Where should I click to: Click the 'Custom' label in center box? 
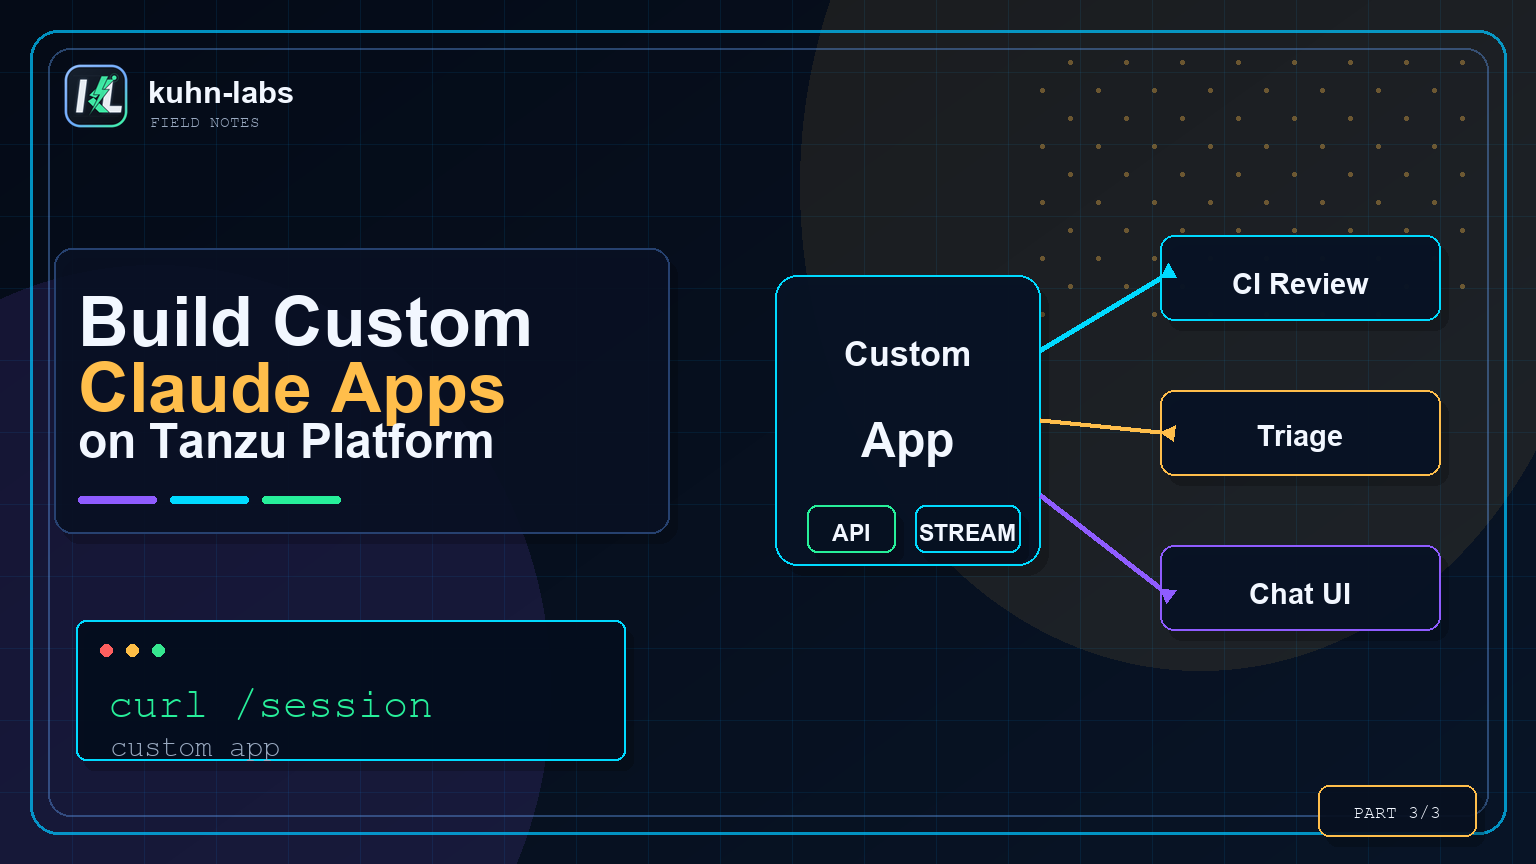coord(907,354)
